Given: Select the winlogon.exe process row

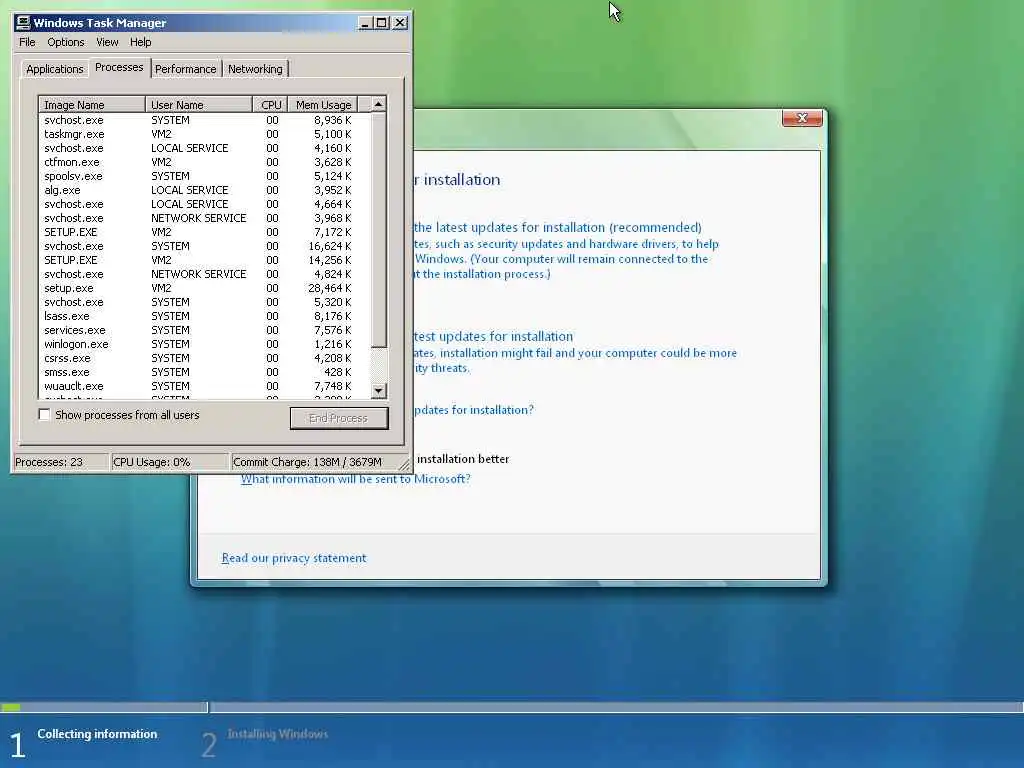Looking at the screenshot, I should 204,344.
